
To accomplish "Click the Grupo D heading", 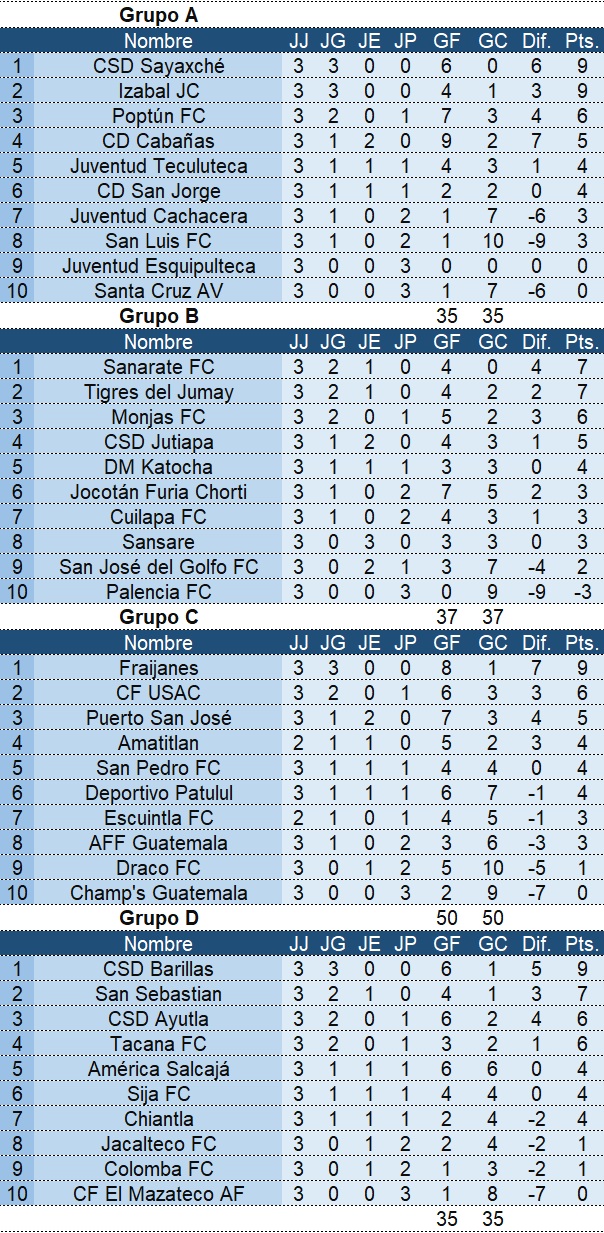I will coord(159,919).
